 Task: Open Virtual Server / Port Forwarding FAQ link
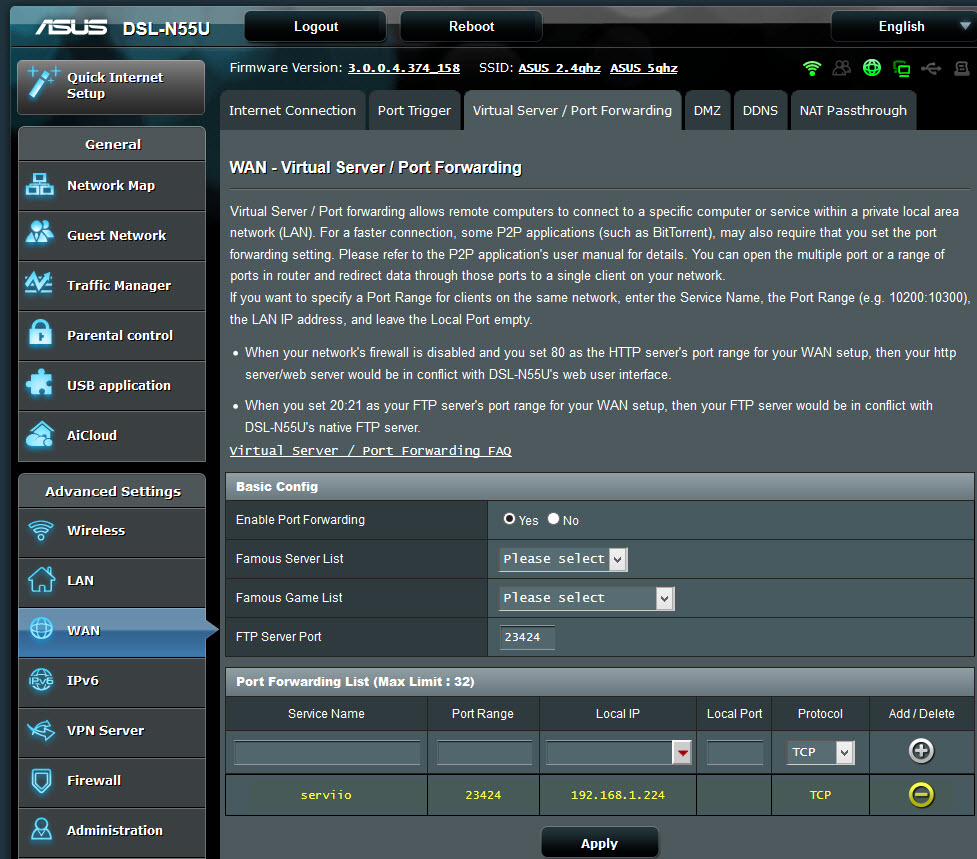pyautogui.click(x=370, y=451)
